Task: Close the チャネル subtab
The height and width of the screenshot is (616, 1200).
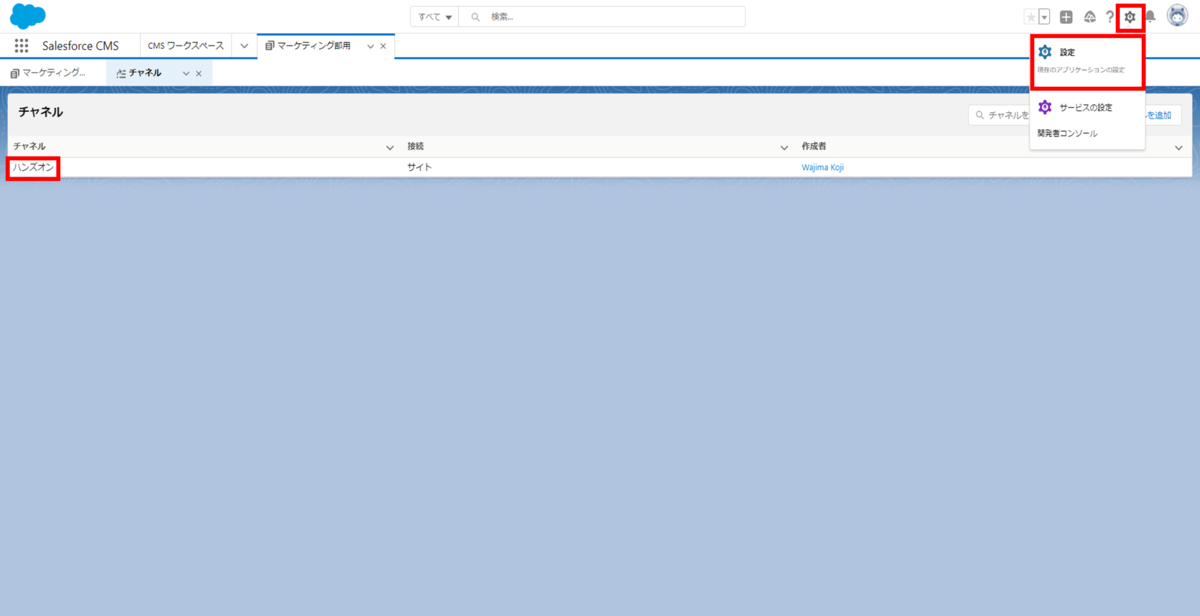Action: point(198,73)
